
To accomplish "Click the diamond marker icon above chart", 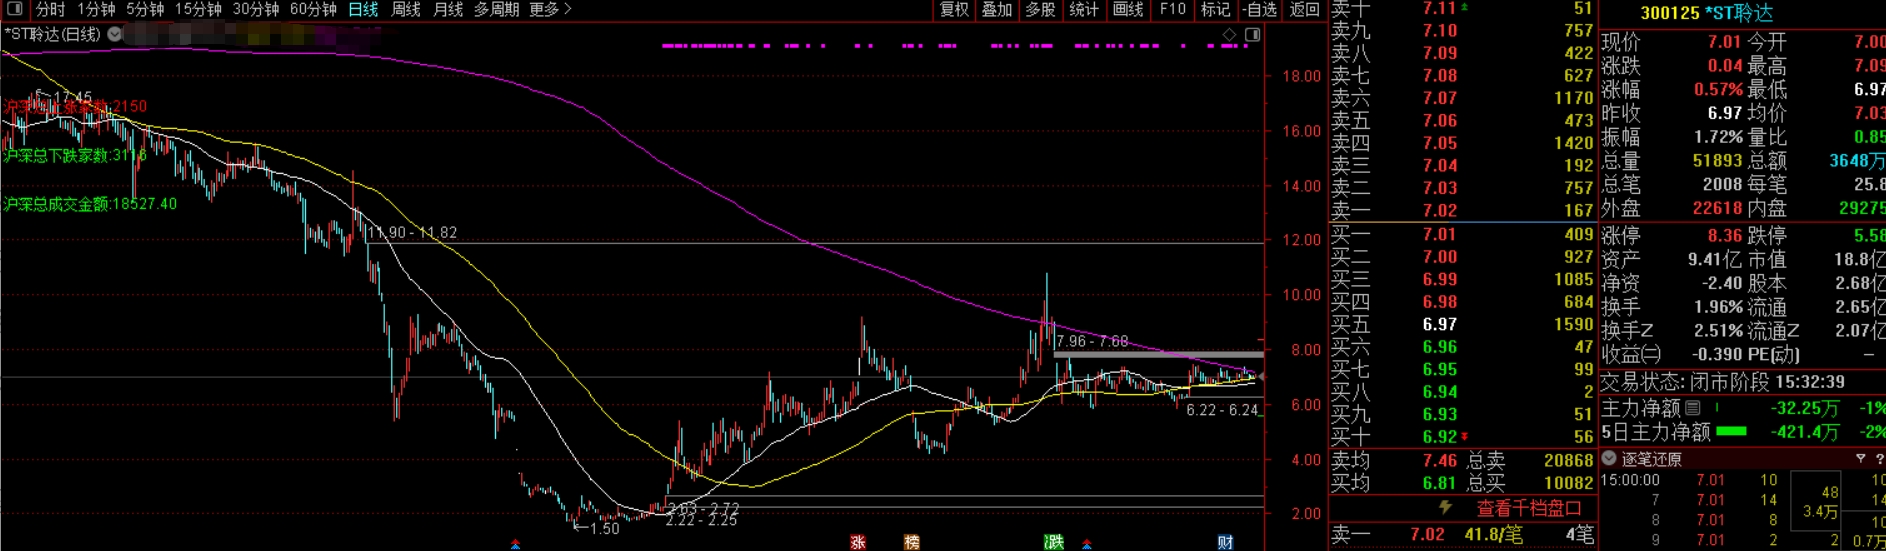I will click(x=1229, y=34).
